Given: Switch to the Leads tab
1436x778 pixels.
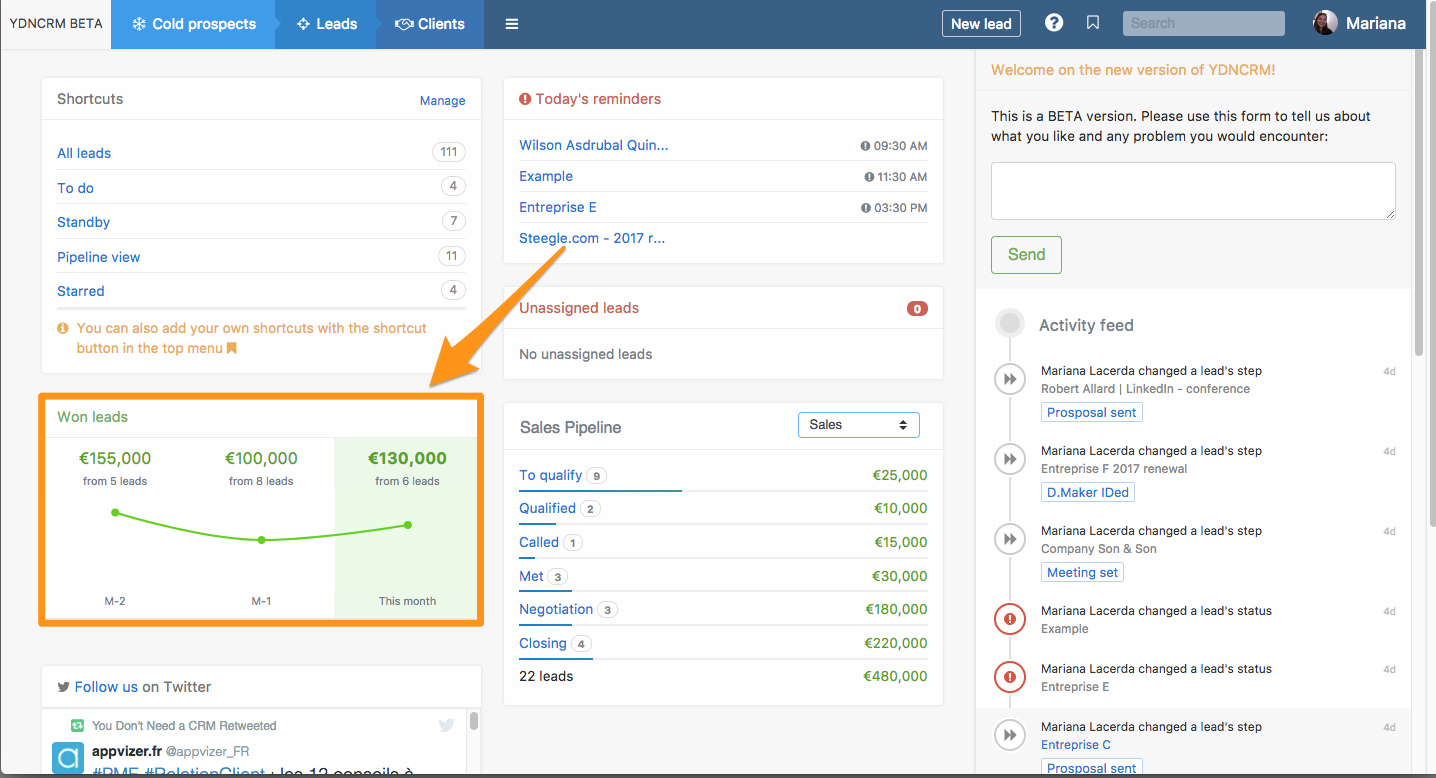Looking at the screenshot, I should [327, 24].
